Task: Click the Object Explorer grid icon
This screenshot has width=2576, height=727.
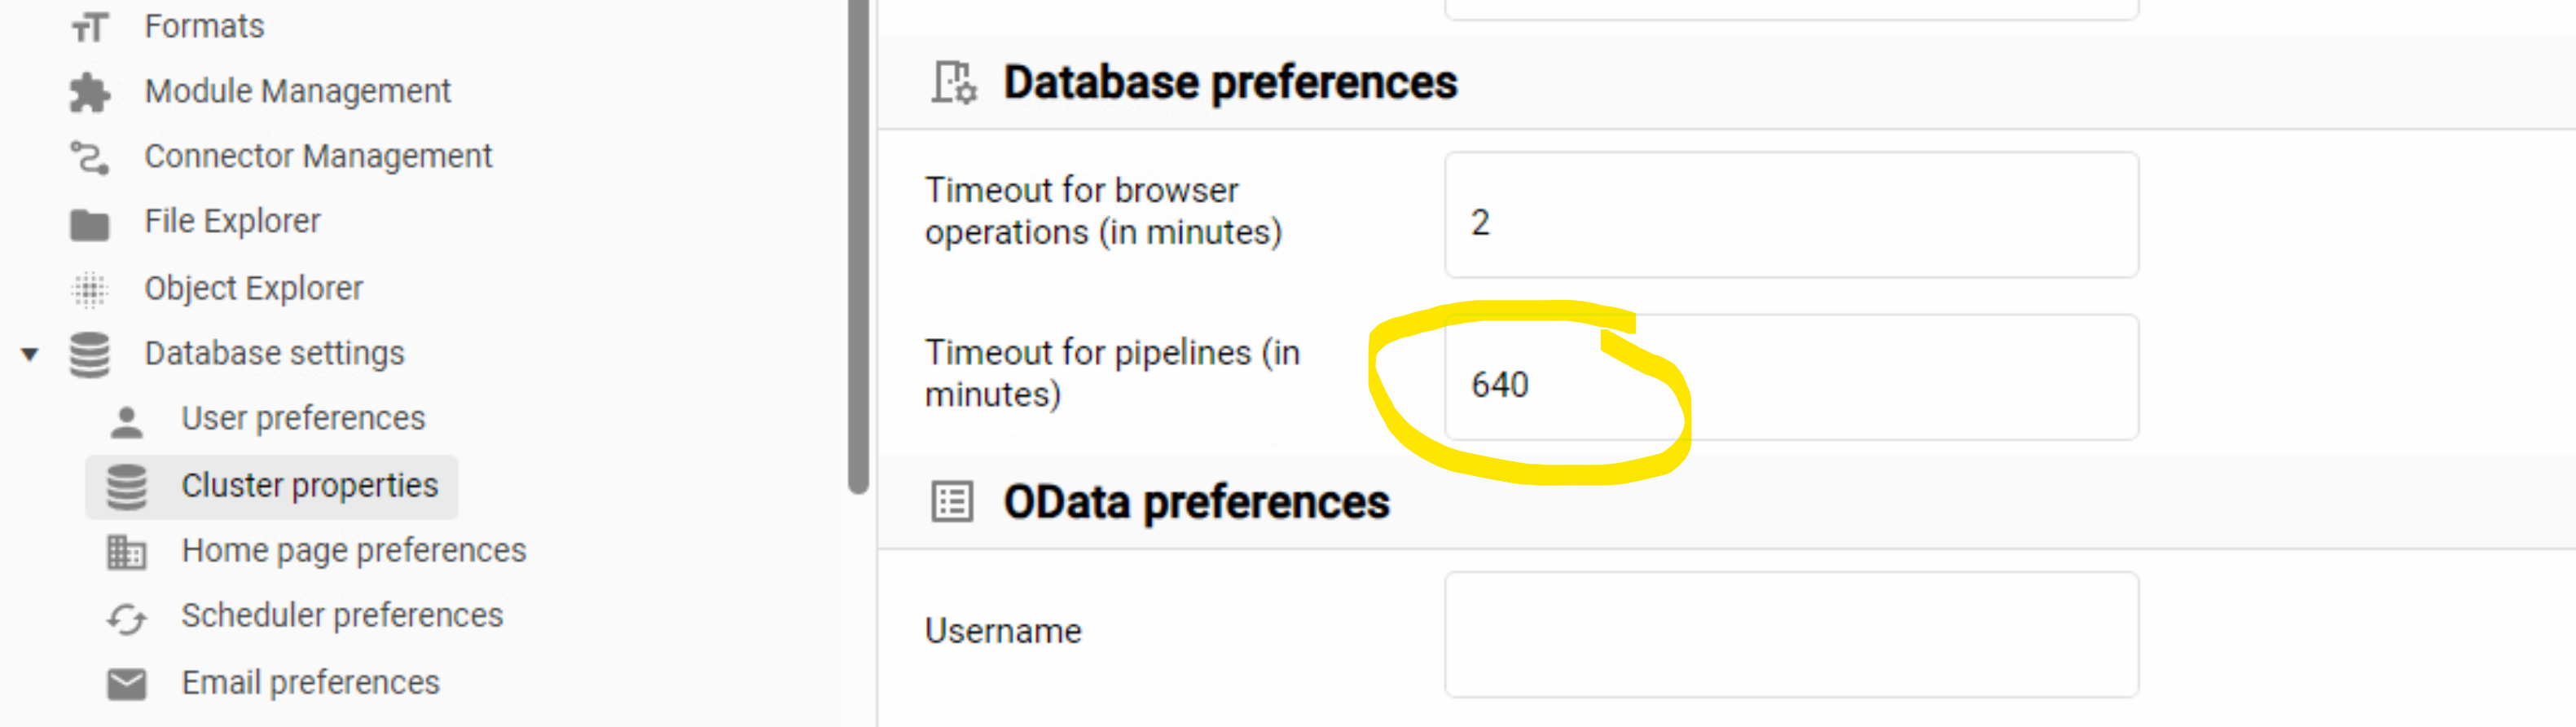Action: [89, 289]
